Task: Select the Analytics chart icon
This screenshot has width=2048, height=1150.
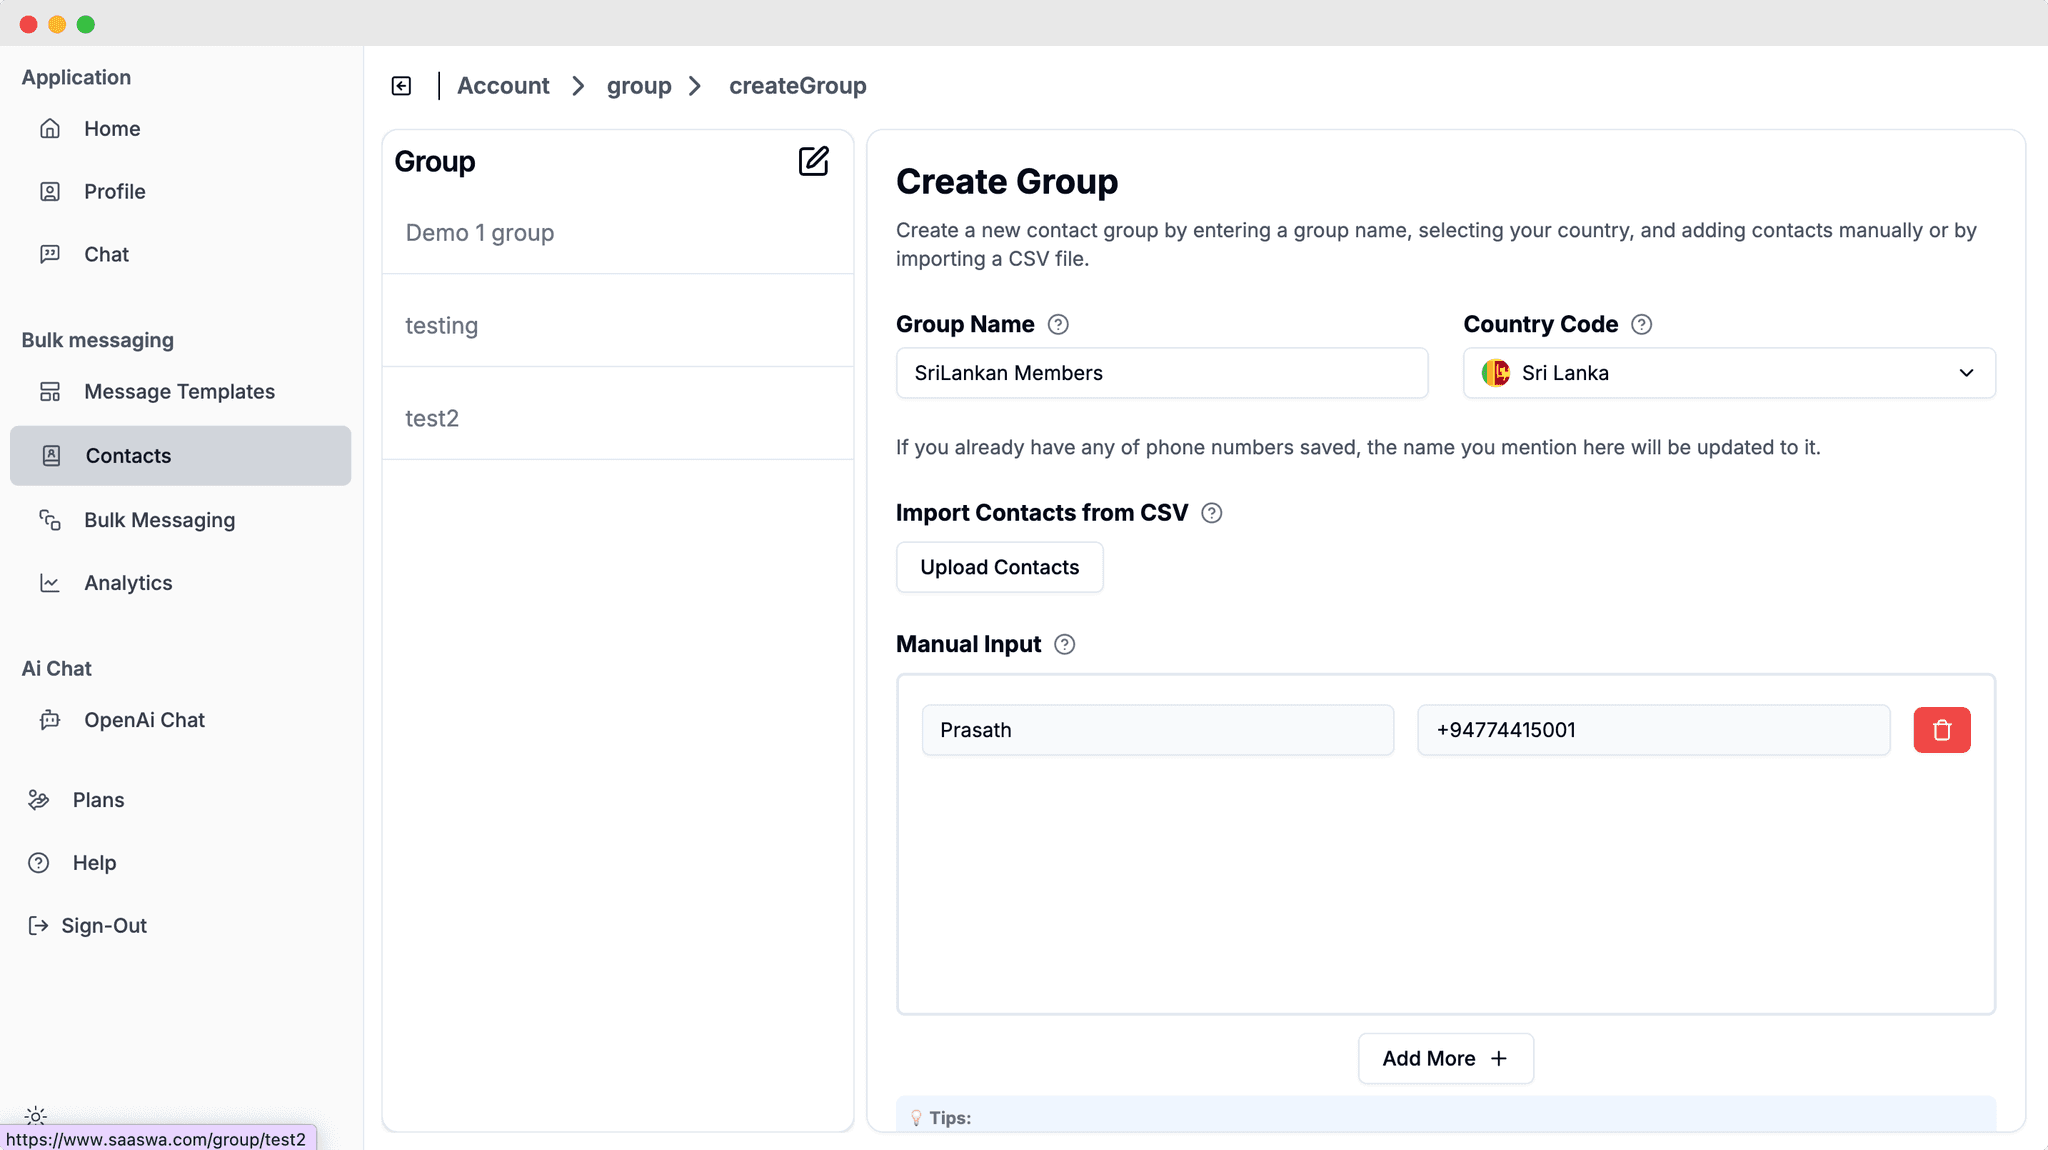Action: point(51,583)
